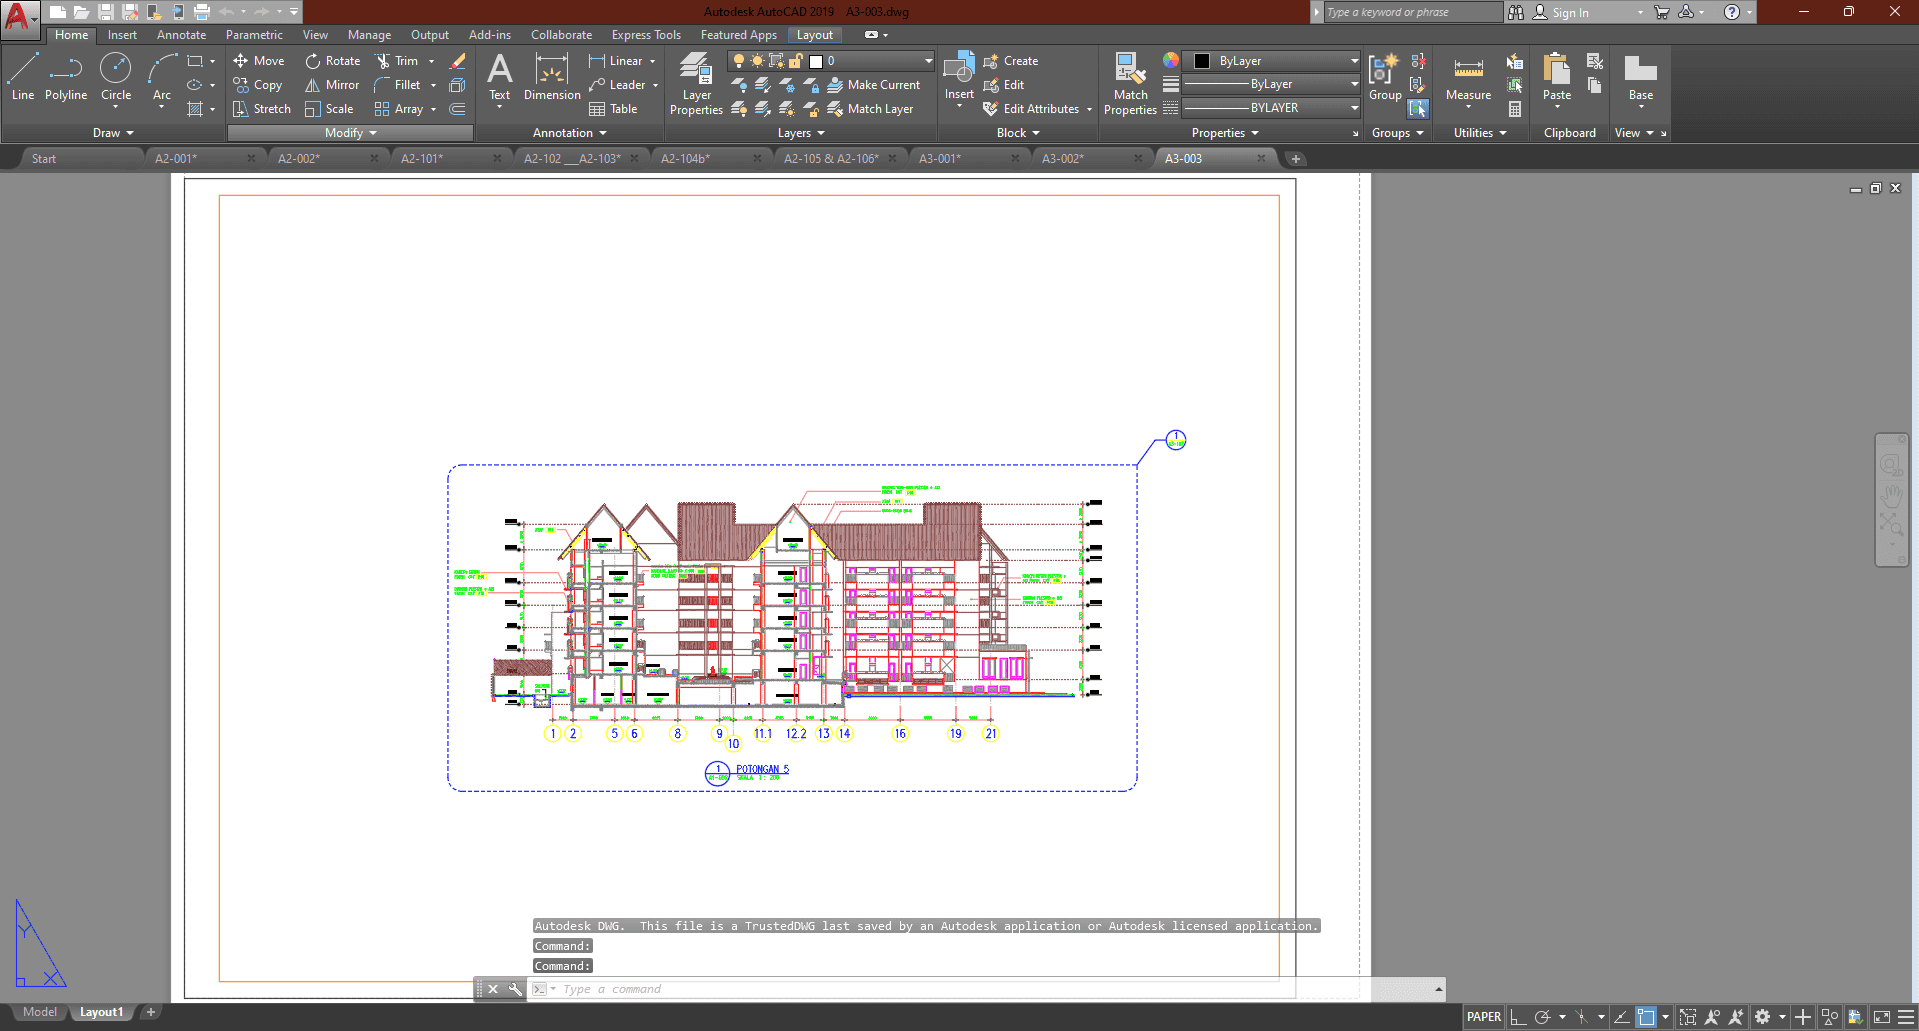
Task: Open Layer Properties manager
Action: [x=696, y=84]
